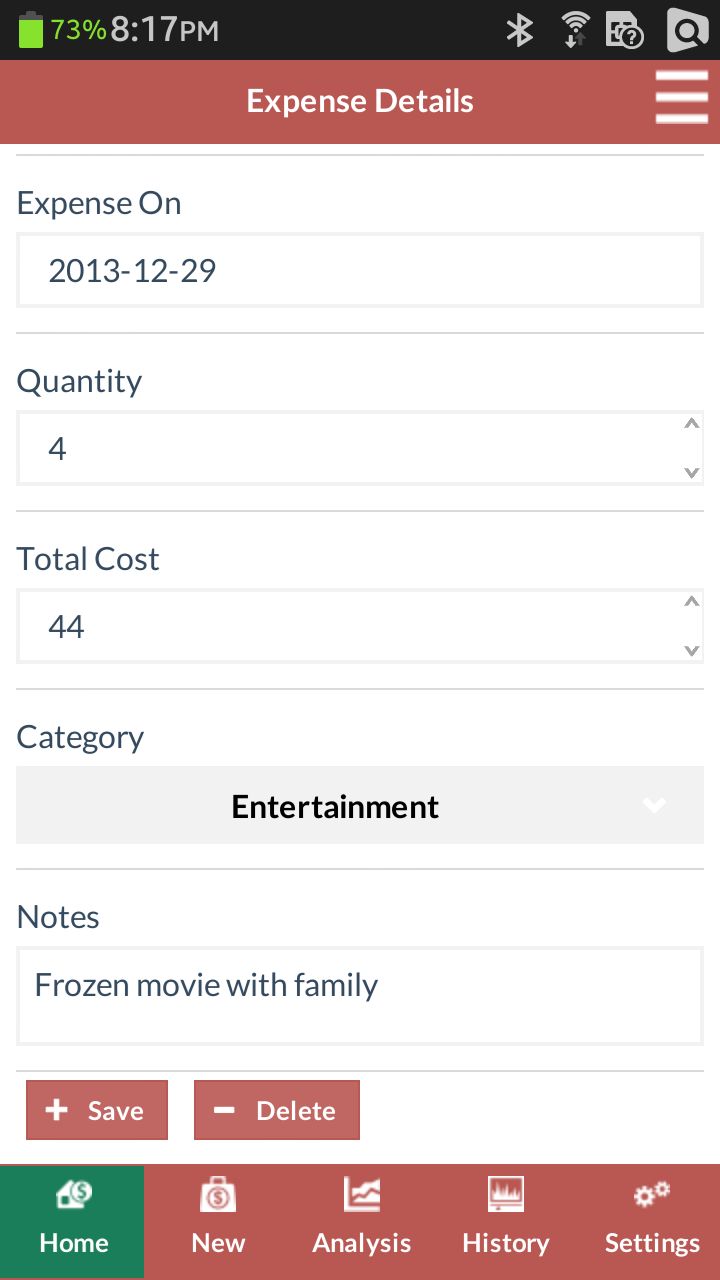The image size is (720, 1280).
Task: Decrease Total Cost with down arrow
Action: [691, 650]
